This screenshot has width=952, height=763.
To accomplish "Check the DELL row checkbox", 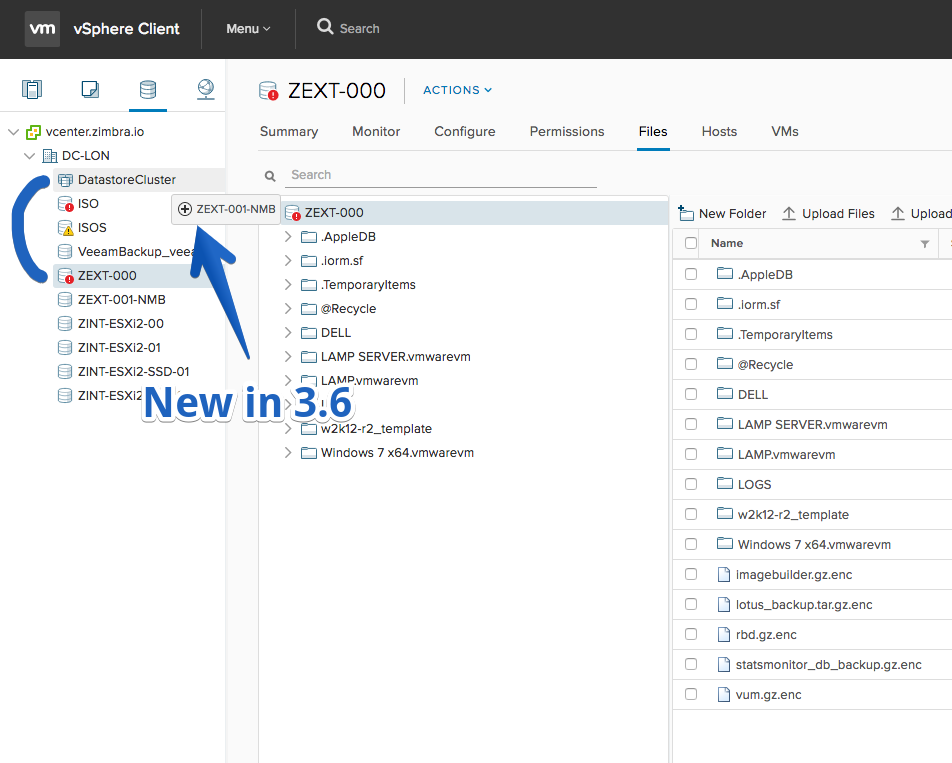I will (x=691, y=394).
